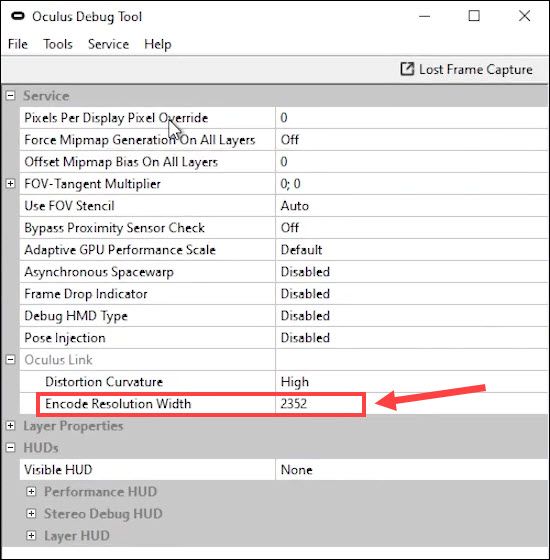Select the Pose Injection label
550x560 pixels.
tap(65, 338)
